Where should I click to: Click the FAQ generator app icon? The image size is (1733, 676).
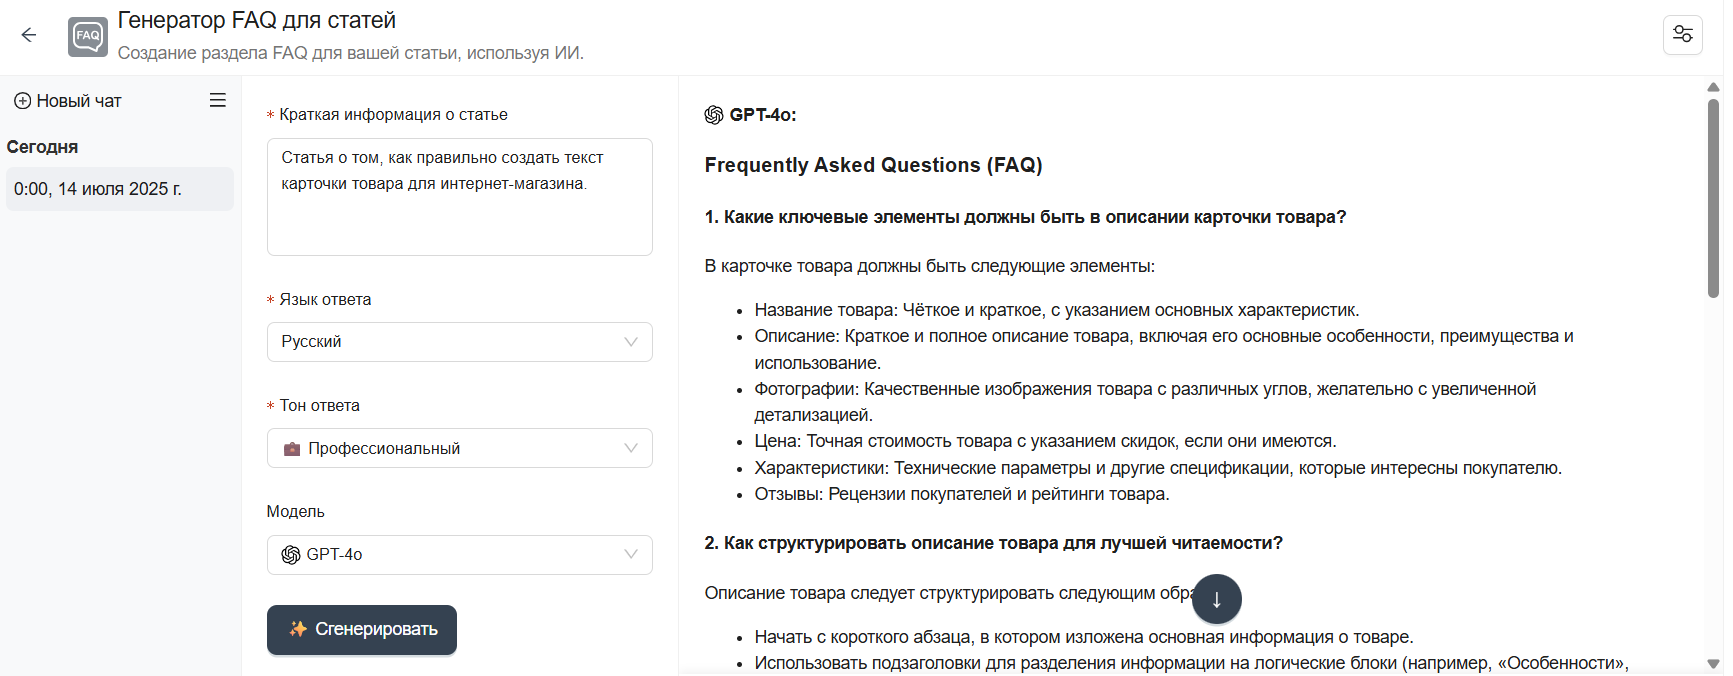88,37
